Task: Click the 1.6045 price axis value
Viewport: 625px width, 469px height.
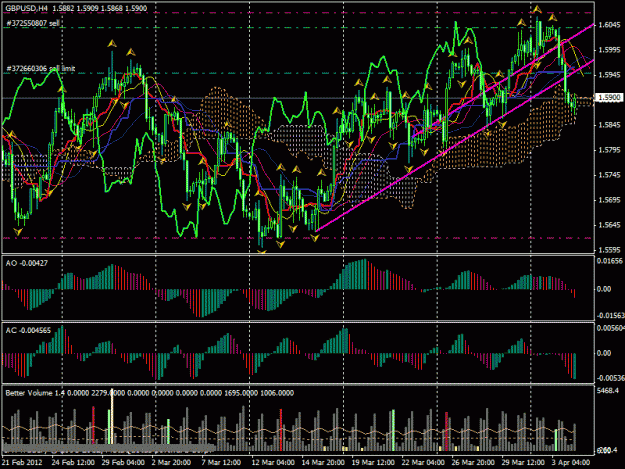Action: [x=609, y=25]
